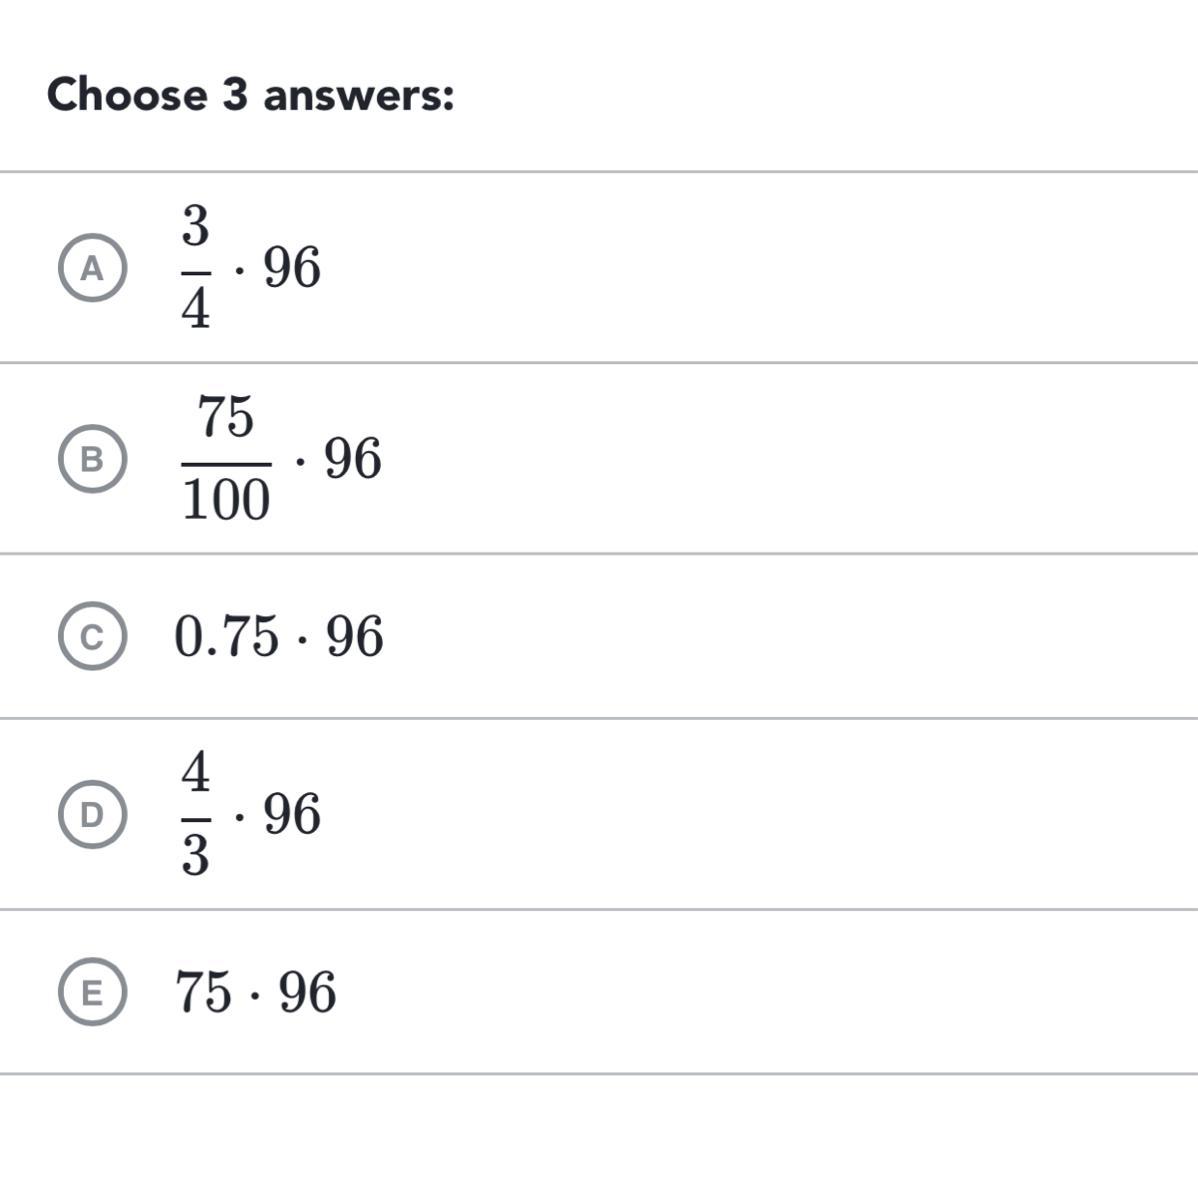Click the denominator 100 in option B
1198x1200 pixels.
pos(226,500)
